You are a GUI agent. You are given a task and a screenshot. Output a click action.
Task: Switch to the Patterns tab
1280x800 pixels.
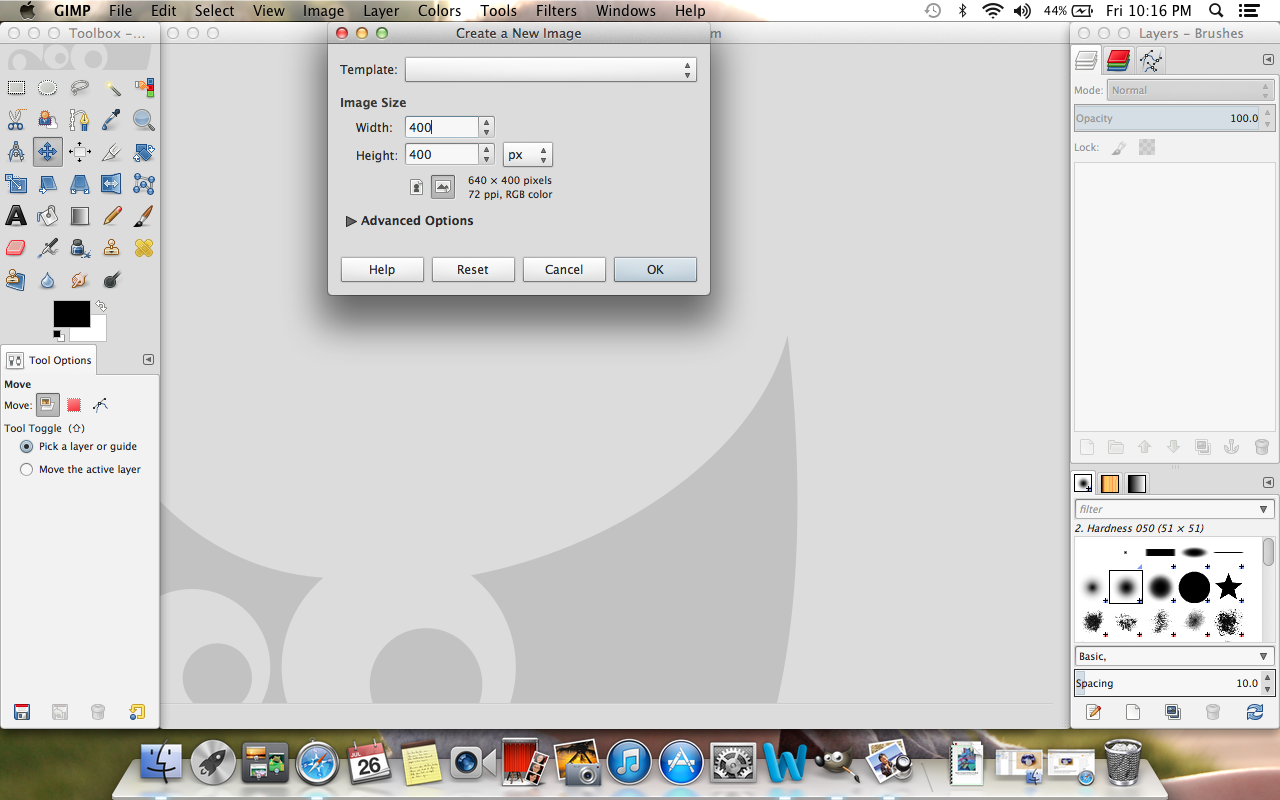[x=1110, y=483]
